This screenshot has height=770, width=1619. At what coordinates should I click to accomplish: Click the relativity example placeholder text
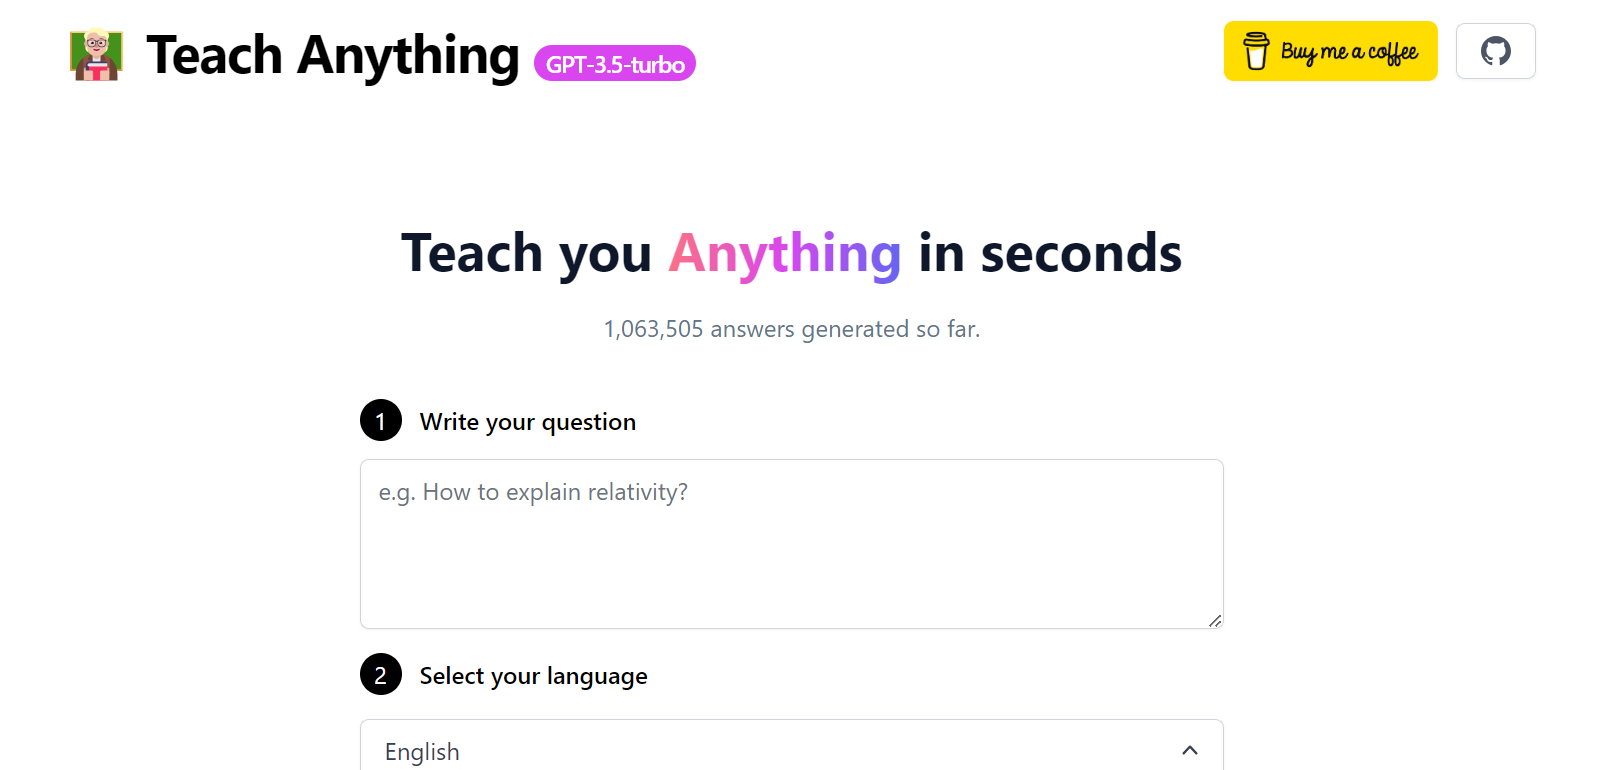[x=533, y=491]
